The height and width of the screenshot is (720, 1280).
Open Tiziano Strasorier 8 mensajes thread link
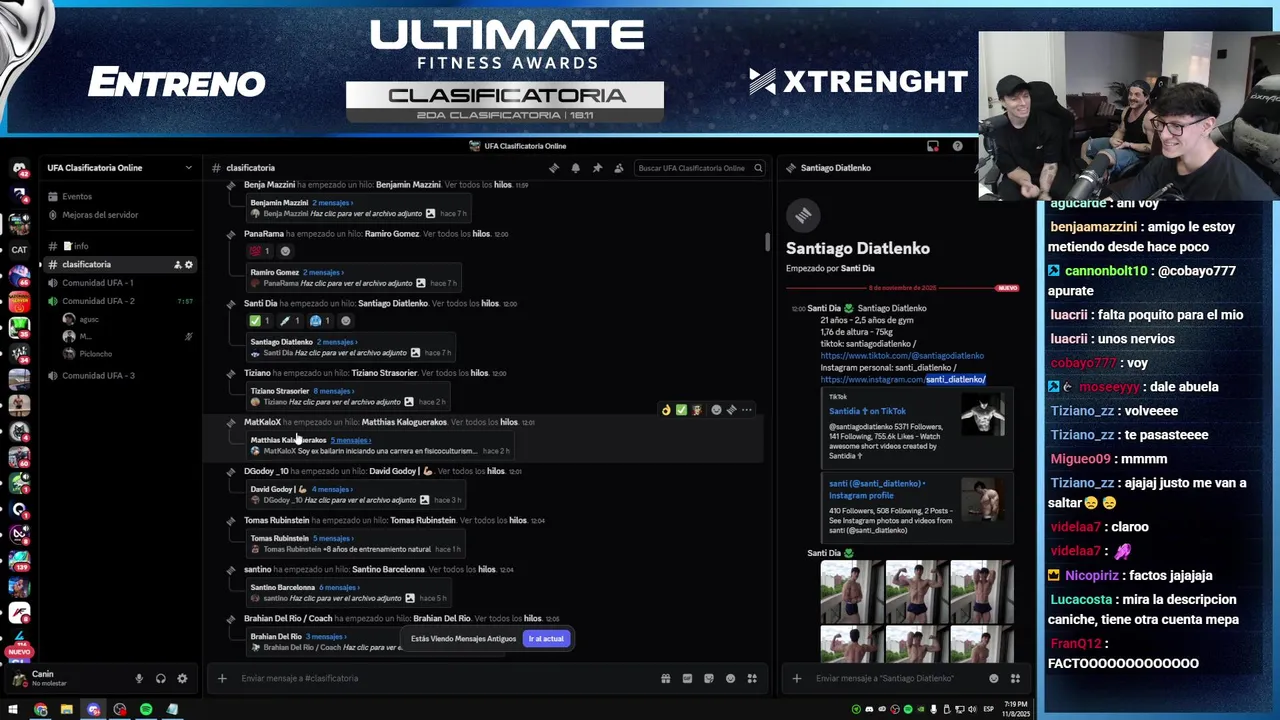[x=333, y=391]
